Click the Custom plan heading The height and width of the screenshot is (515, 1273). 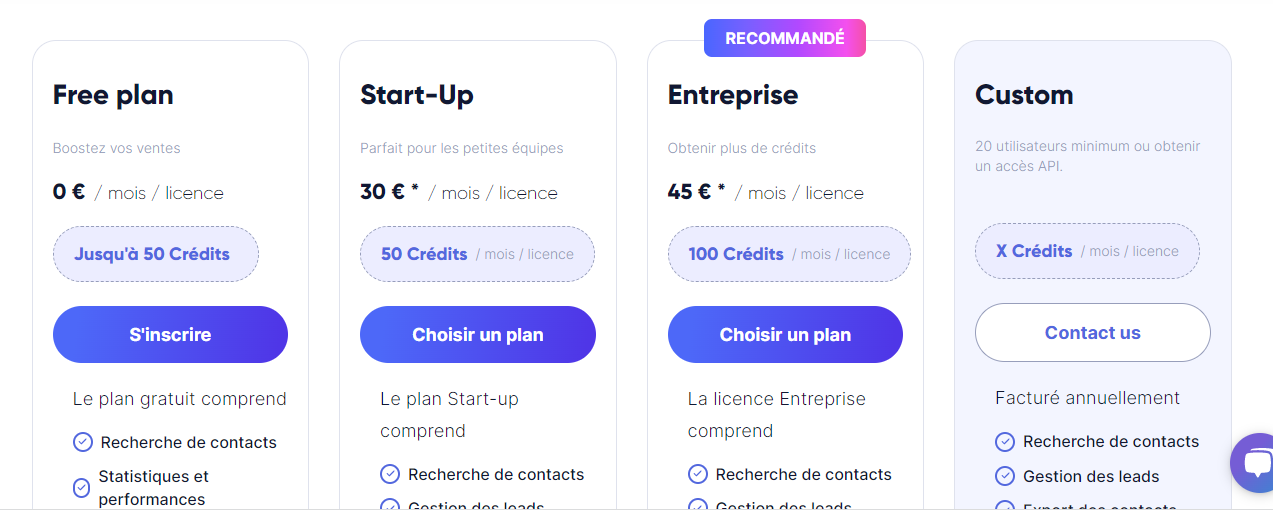pyautogui.click(x=1024, y=95)
